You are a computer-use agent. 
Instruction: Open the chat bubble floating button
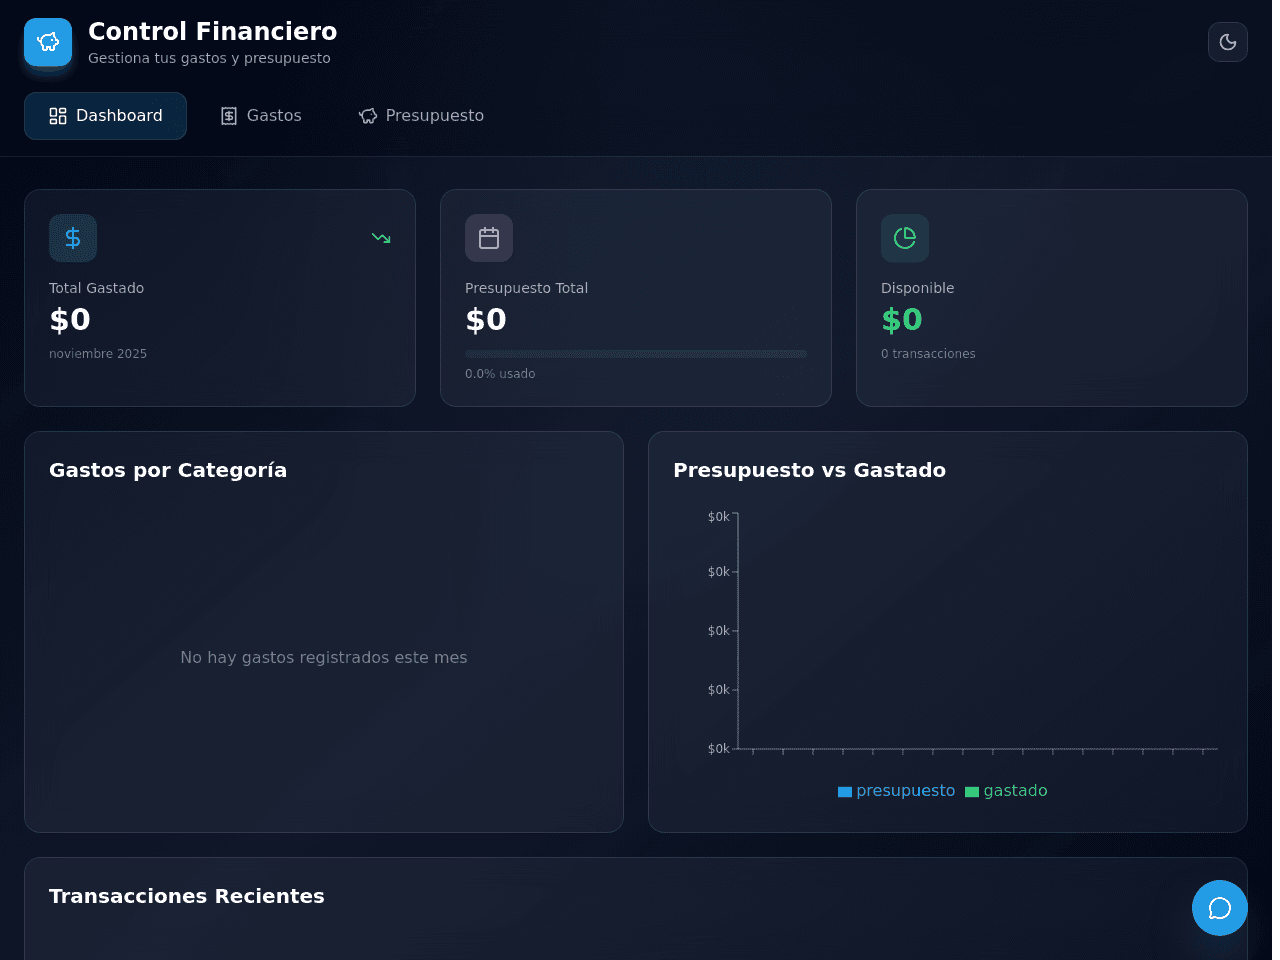[x=1220, y=908]
